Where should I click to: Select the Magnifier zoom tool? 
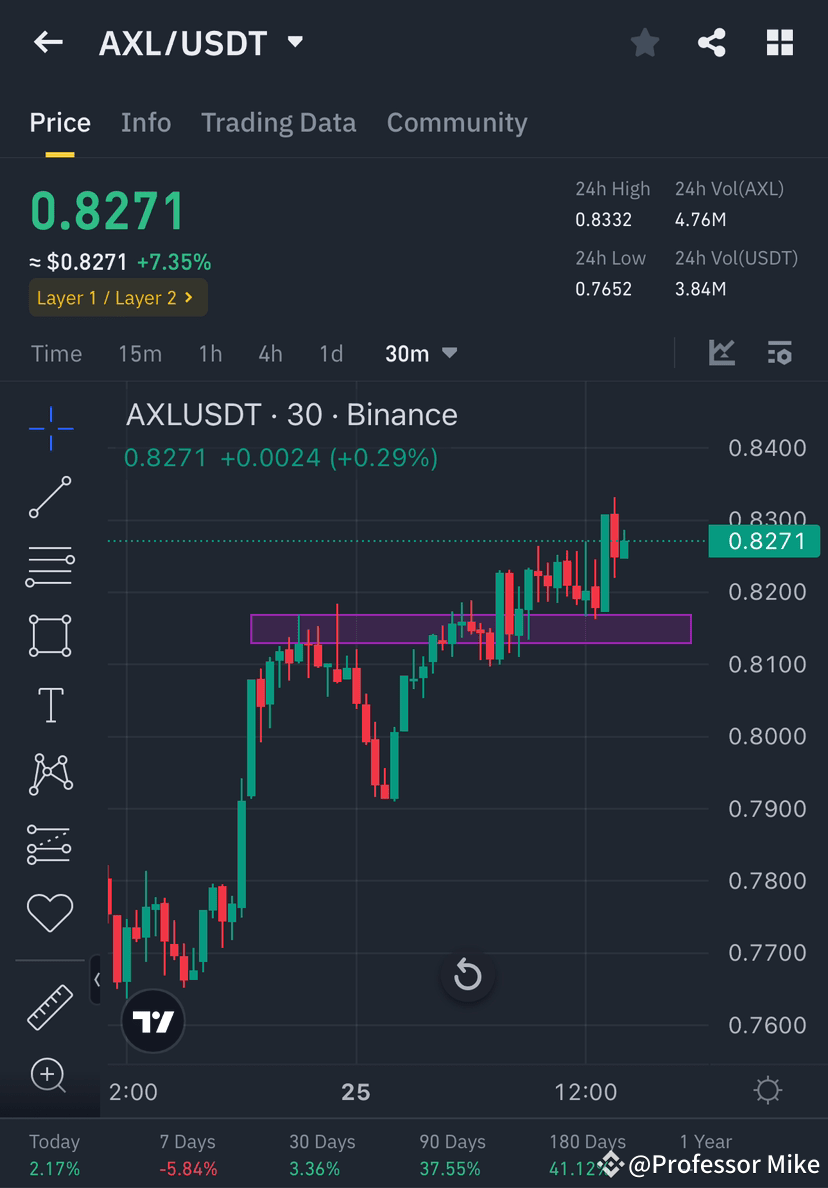click(x=50, y=1076)
